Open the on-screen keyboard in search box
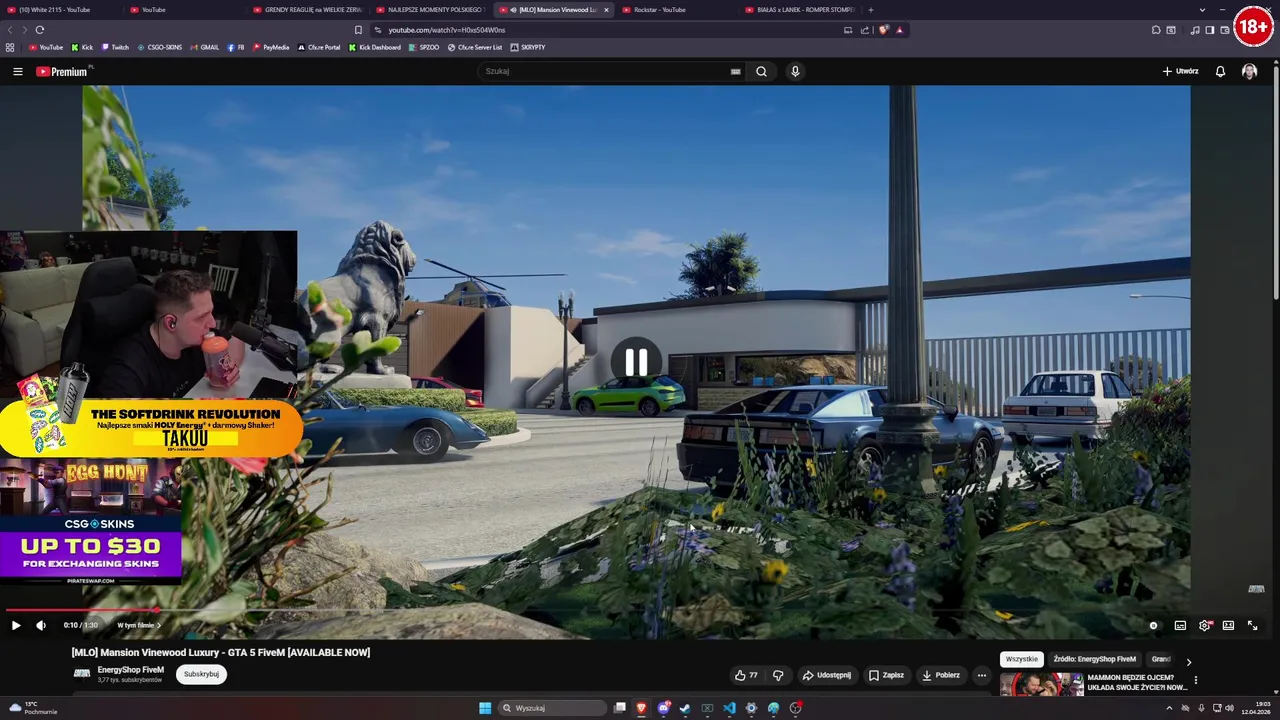The width and height of the screenshot is (1280, 720). click(x=735, y=71)
